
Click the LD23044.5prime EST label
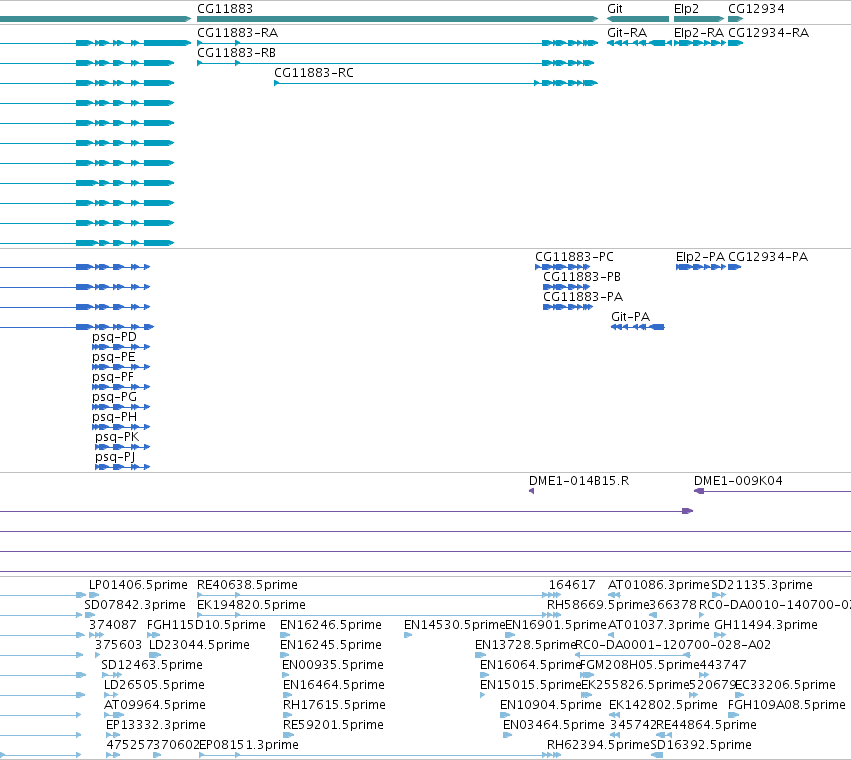pos(199,645)
